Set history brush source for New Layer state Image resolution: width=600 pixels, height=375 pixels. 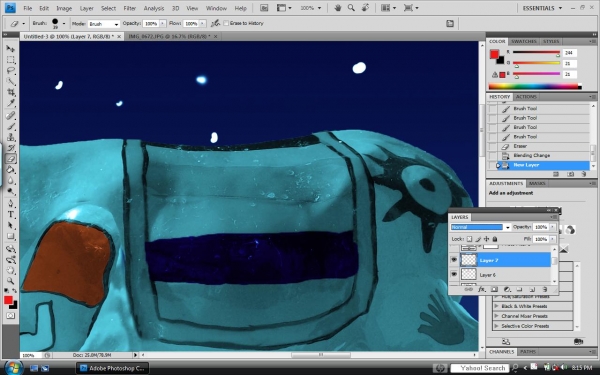(x=493, y=165)
